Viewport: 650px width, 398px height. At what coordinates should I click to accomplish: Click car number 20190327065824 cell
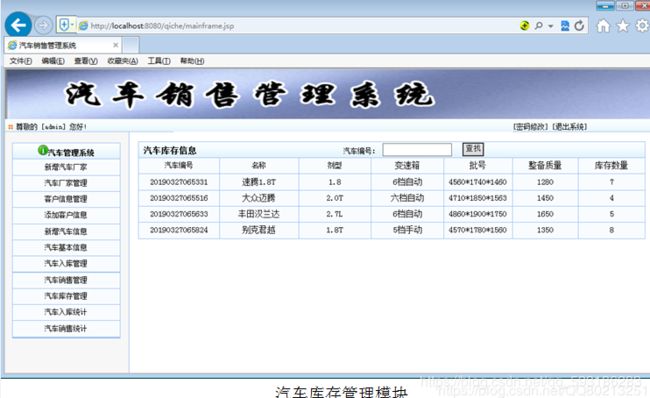pyautogui.click(x=179, y=230)
